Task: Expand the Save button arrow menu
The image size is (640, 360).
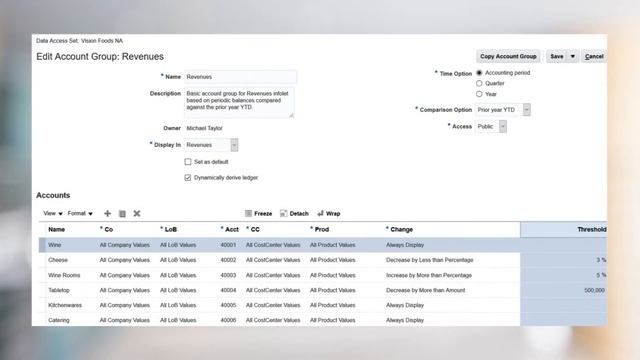Action: tap(573, 56)
